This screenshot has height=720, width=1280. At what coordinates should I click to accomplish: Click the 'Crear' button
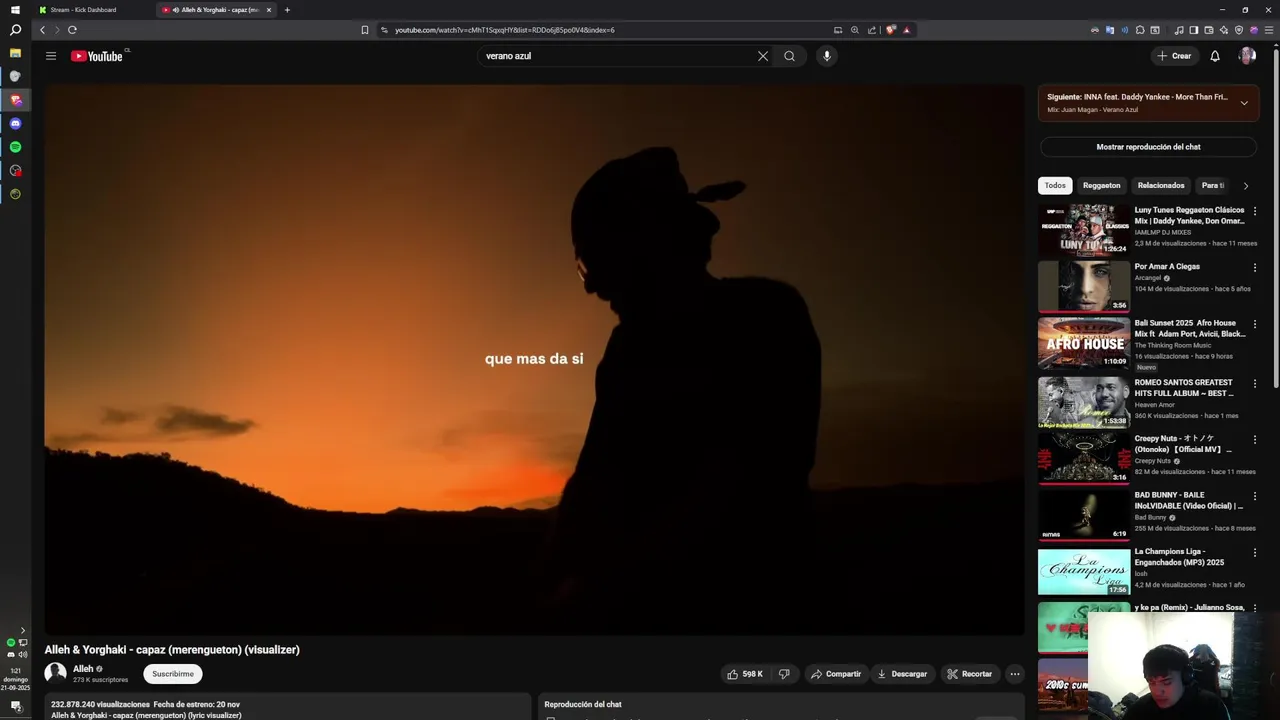click(1174, 56)
